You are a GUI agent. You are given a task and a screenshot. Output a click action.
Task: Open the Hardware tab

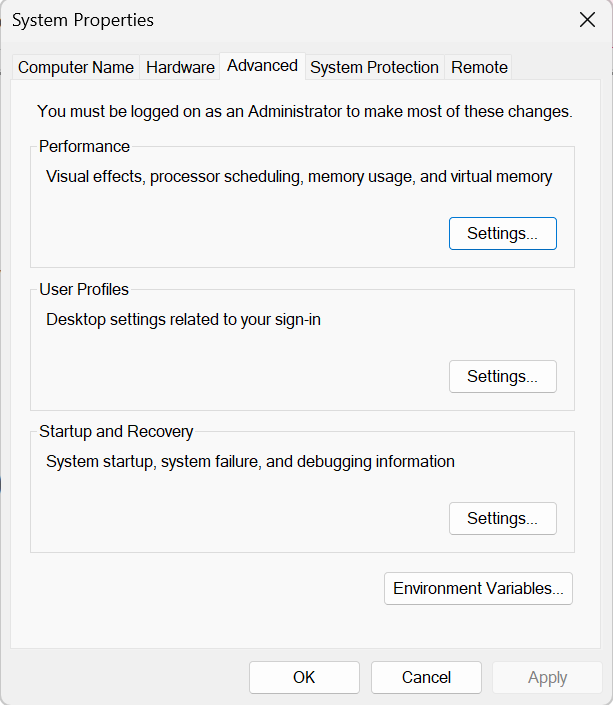coord(180,68)
